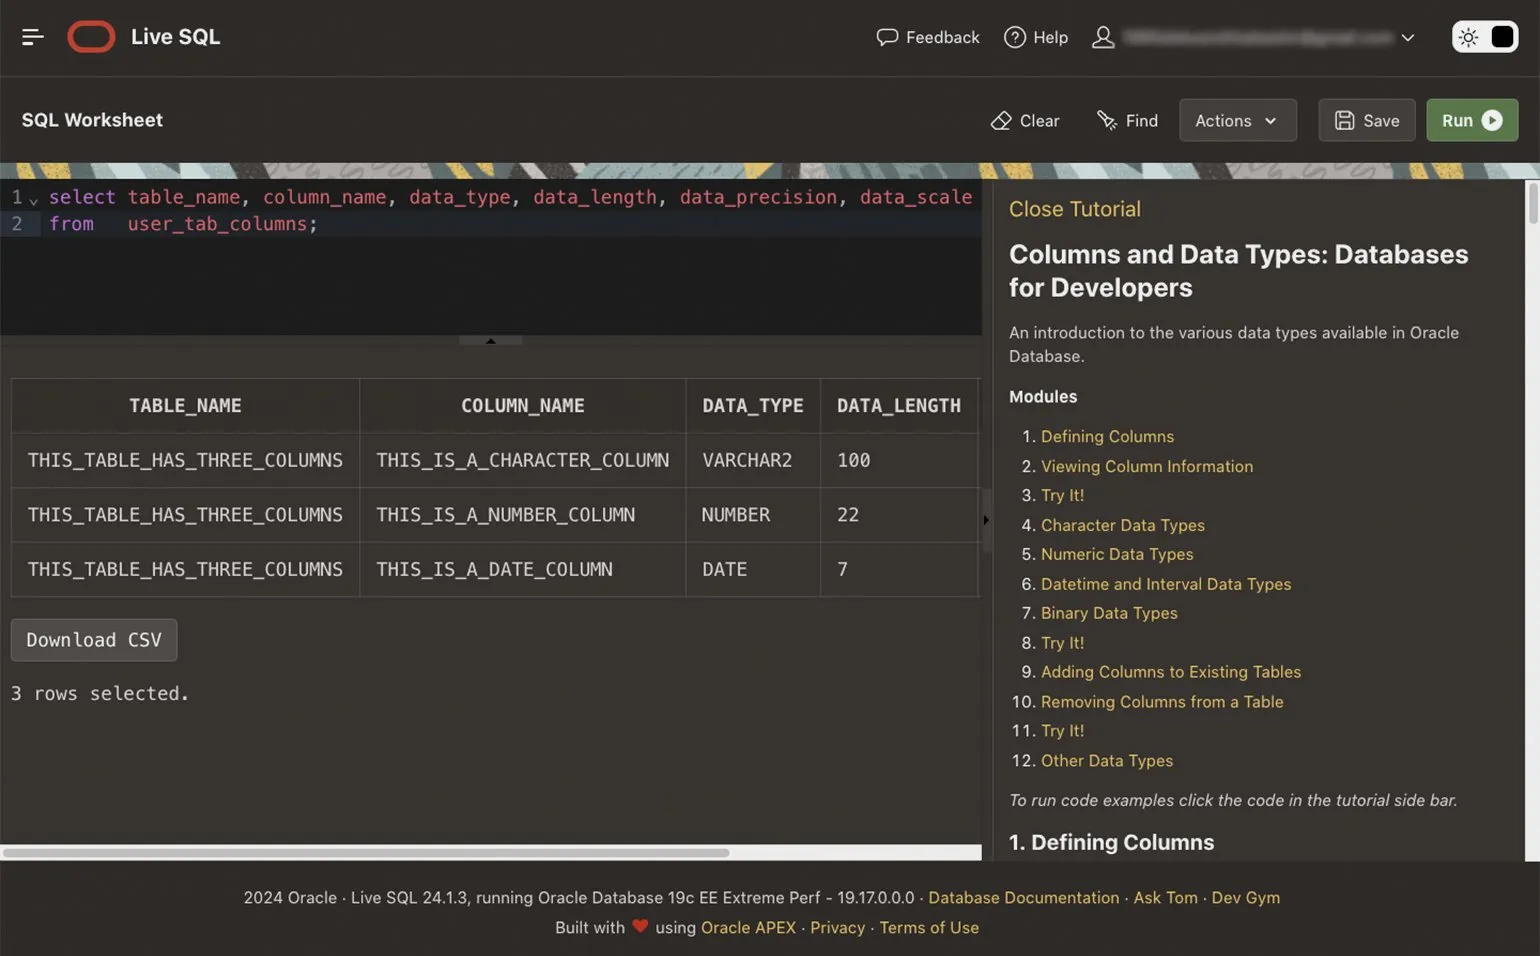1540x956 pixels.
Task: Click the tutorial panel vertical scrollbar
Action: (x=1532, y=204)
